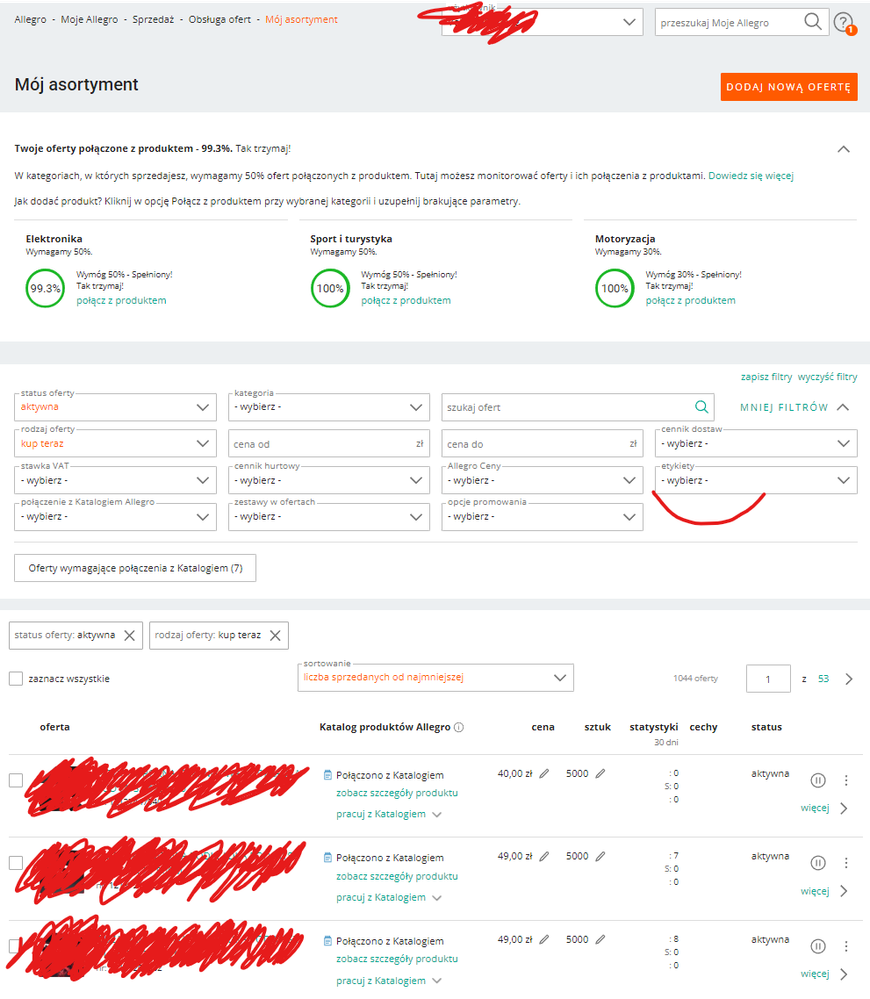Click the 'cena od' input field
This screenshot has height=999, width=870.
point(325,444)
